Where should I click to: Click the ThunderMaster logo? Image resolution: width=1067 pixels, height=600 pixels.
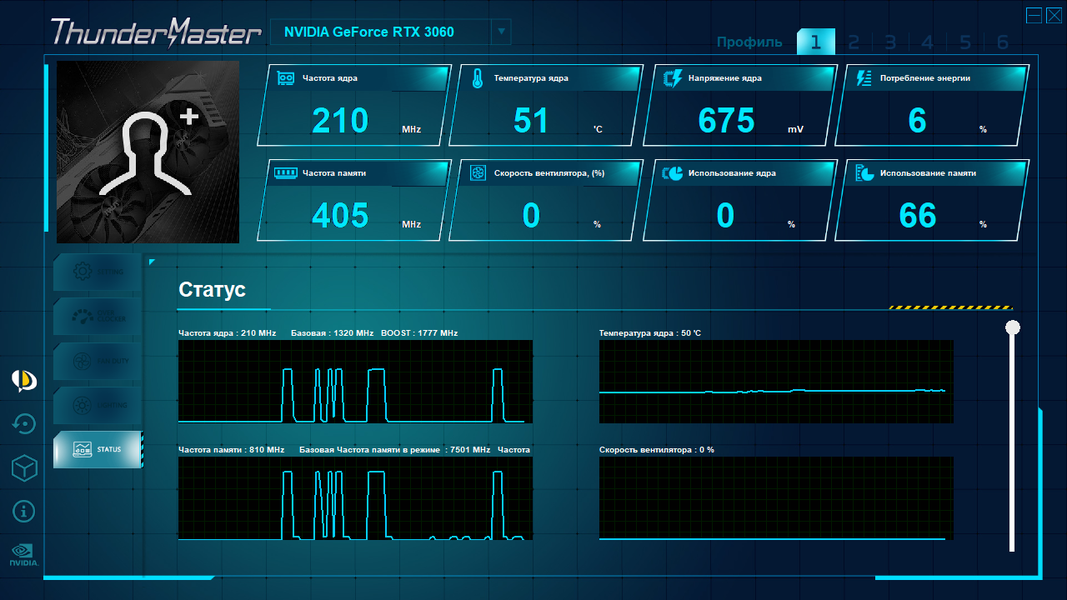click(x=156, y=32)
